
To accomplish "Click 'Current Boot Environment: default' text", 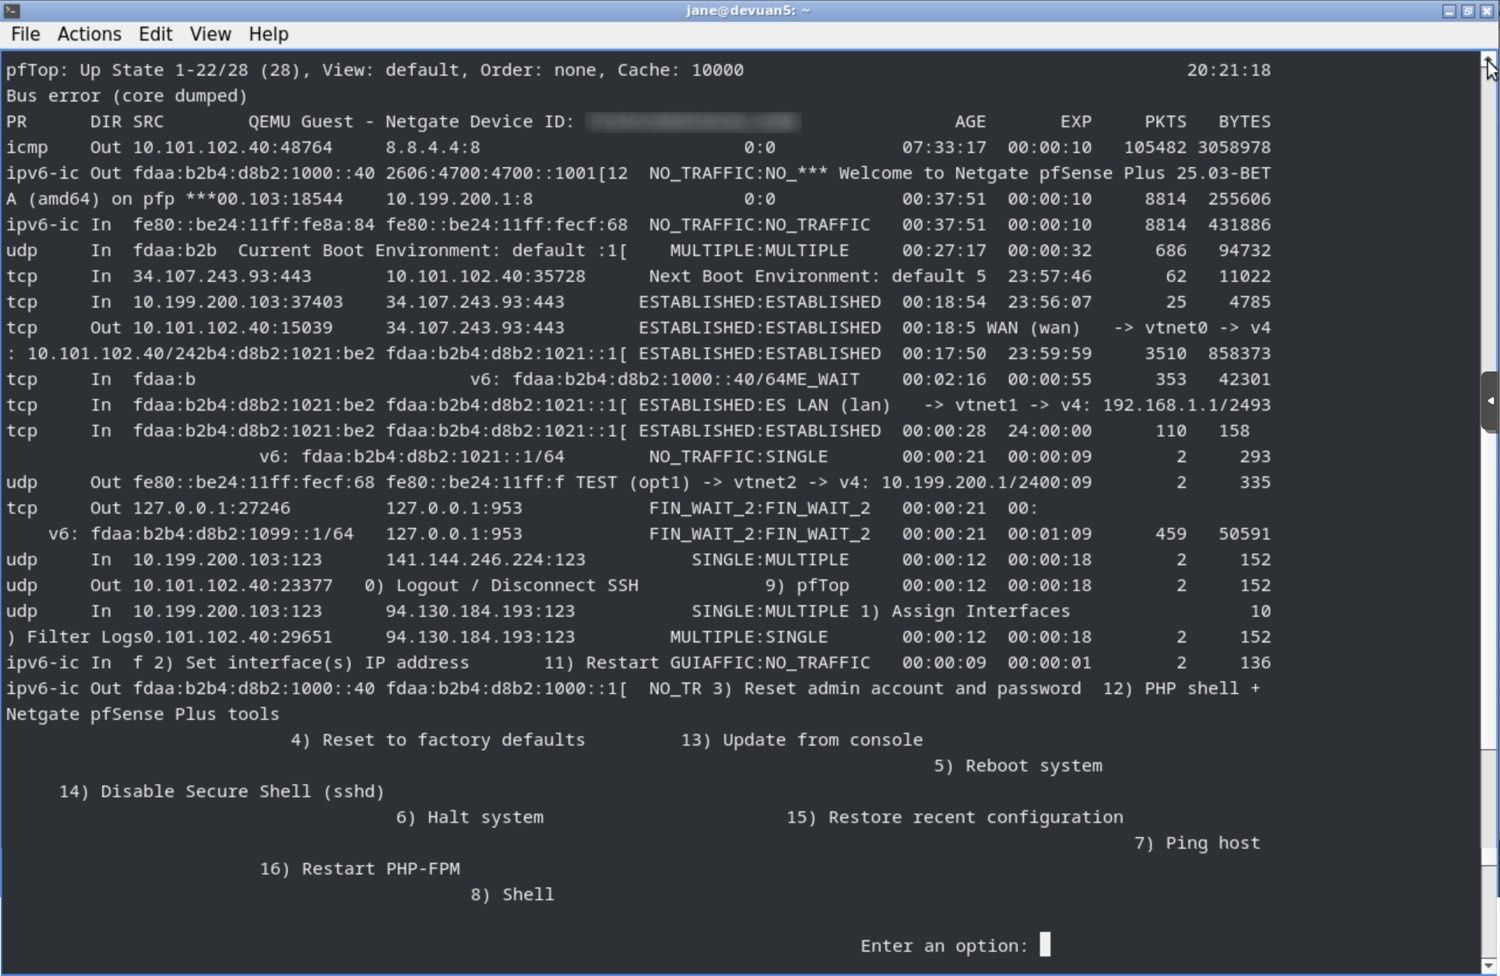I will click(x=412, y=250).
